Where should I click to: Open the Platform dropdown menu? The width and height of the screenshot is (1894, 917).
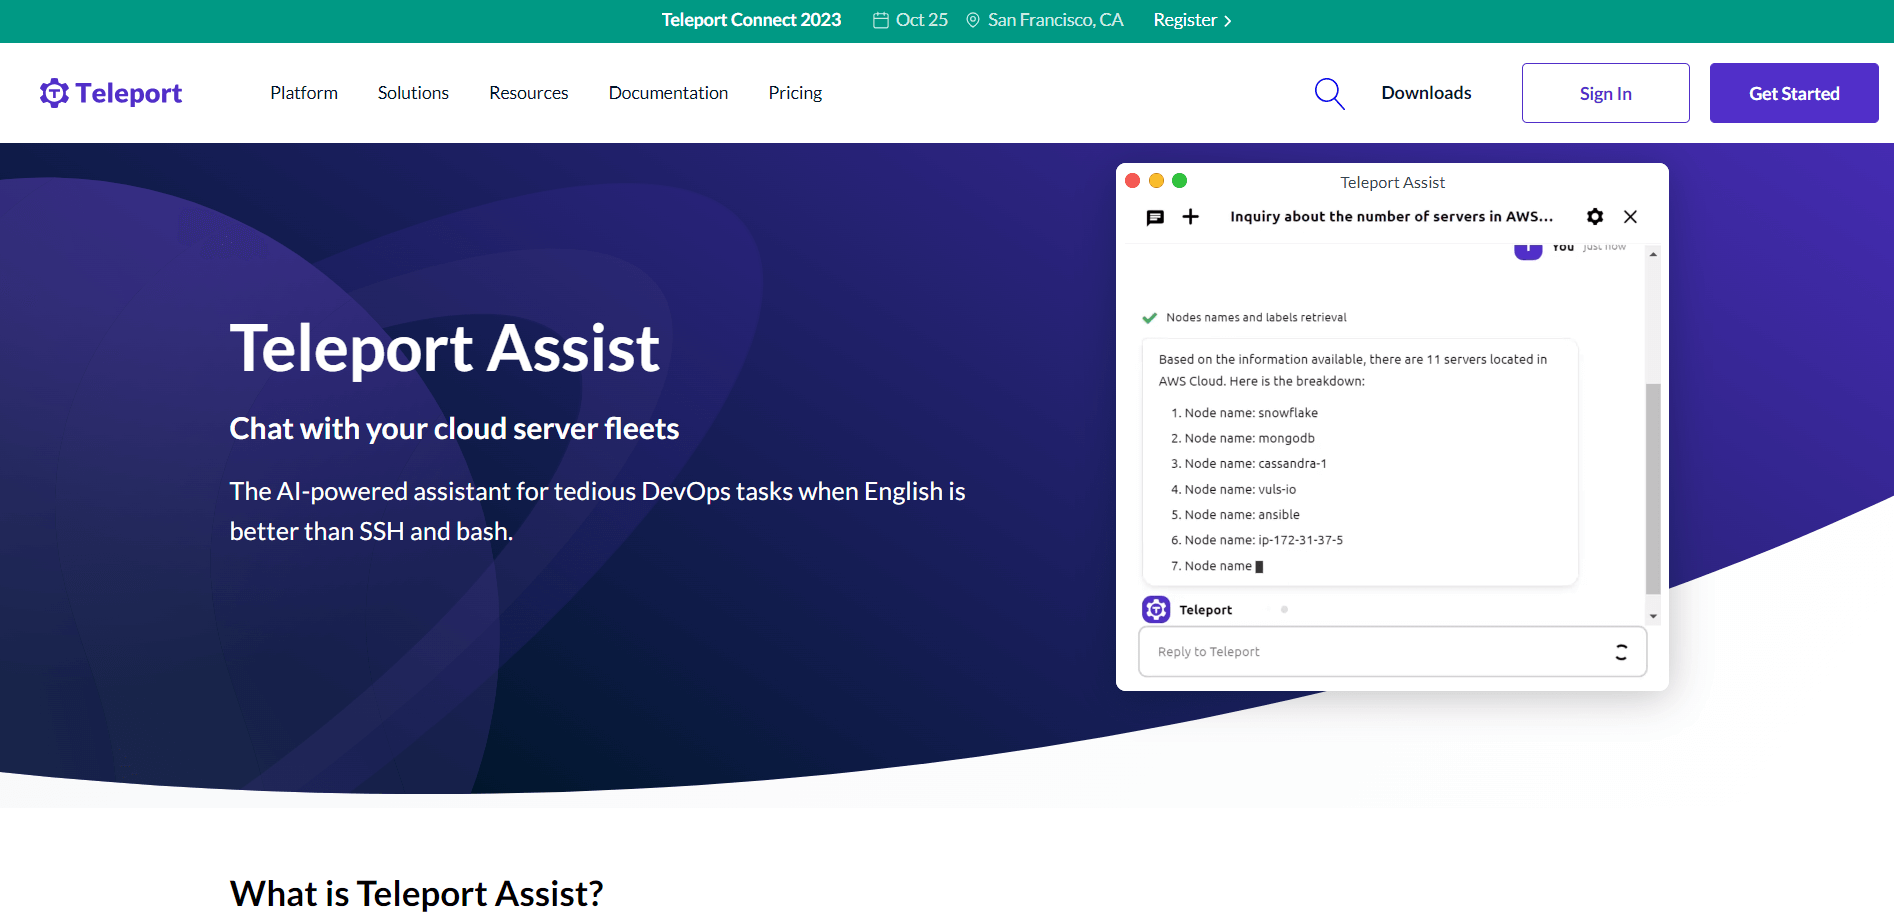[303, 92]
